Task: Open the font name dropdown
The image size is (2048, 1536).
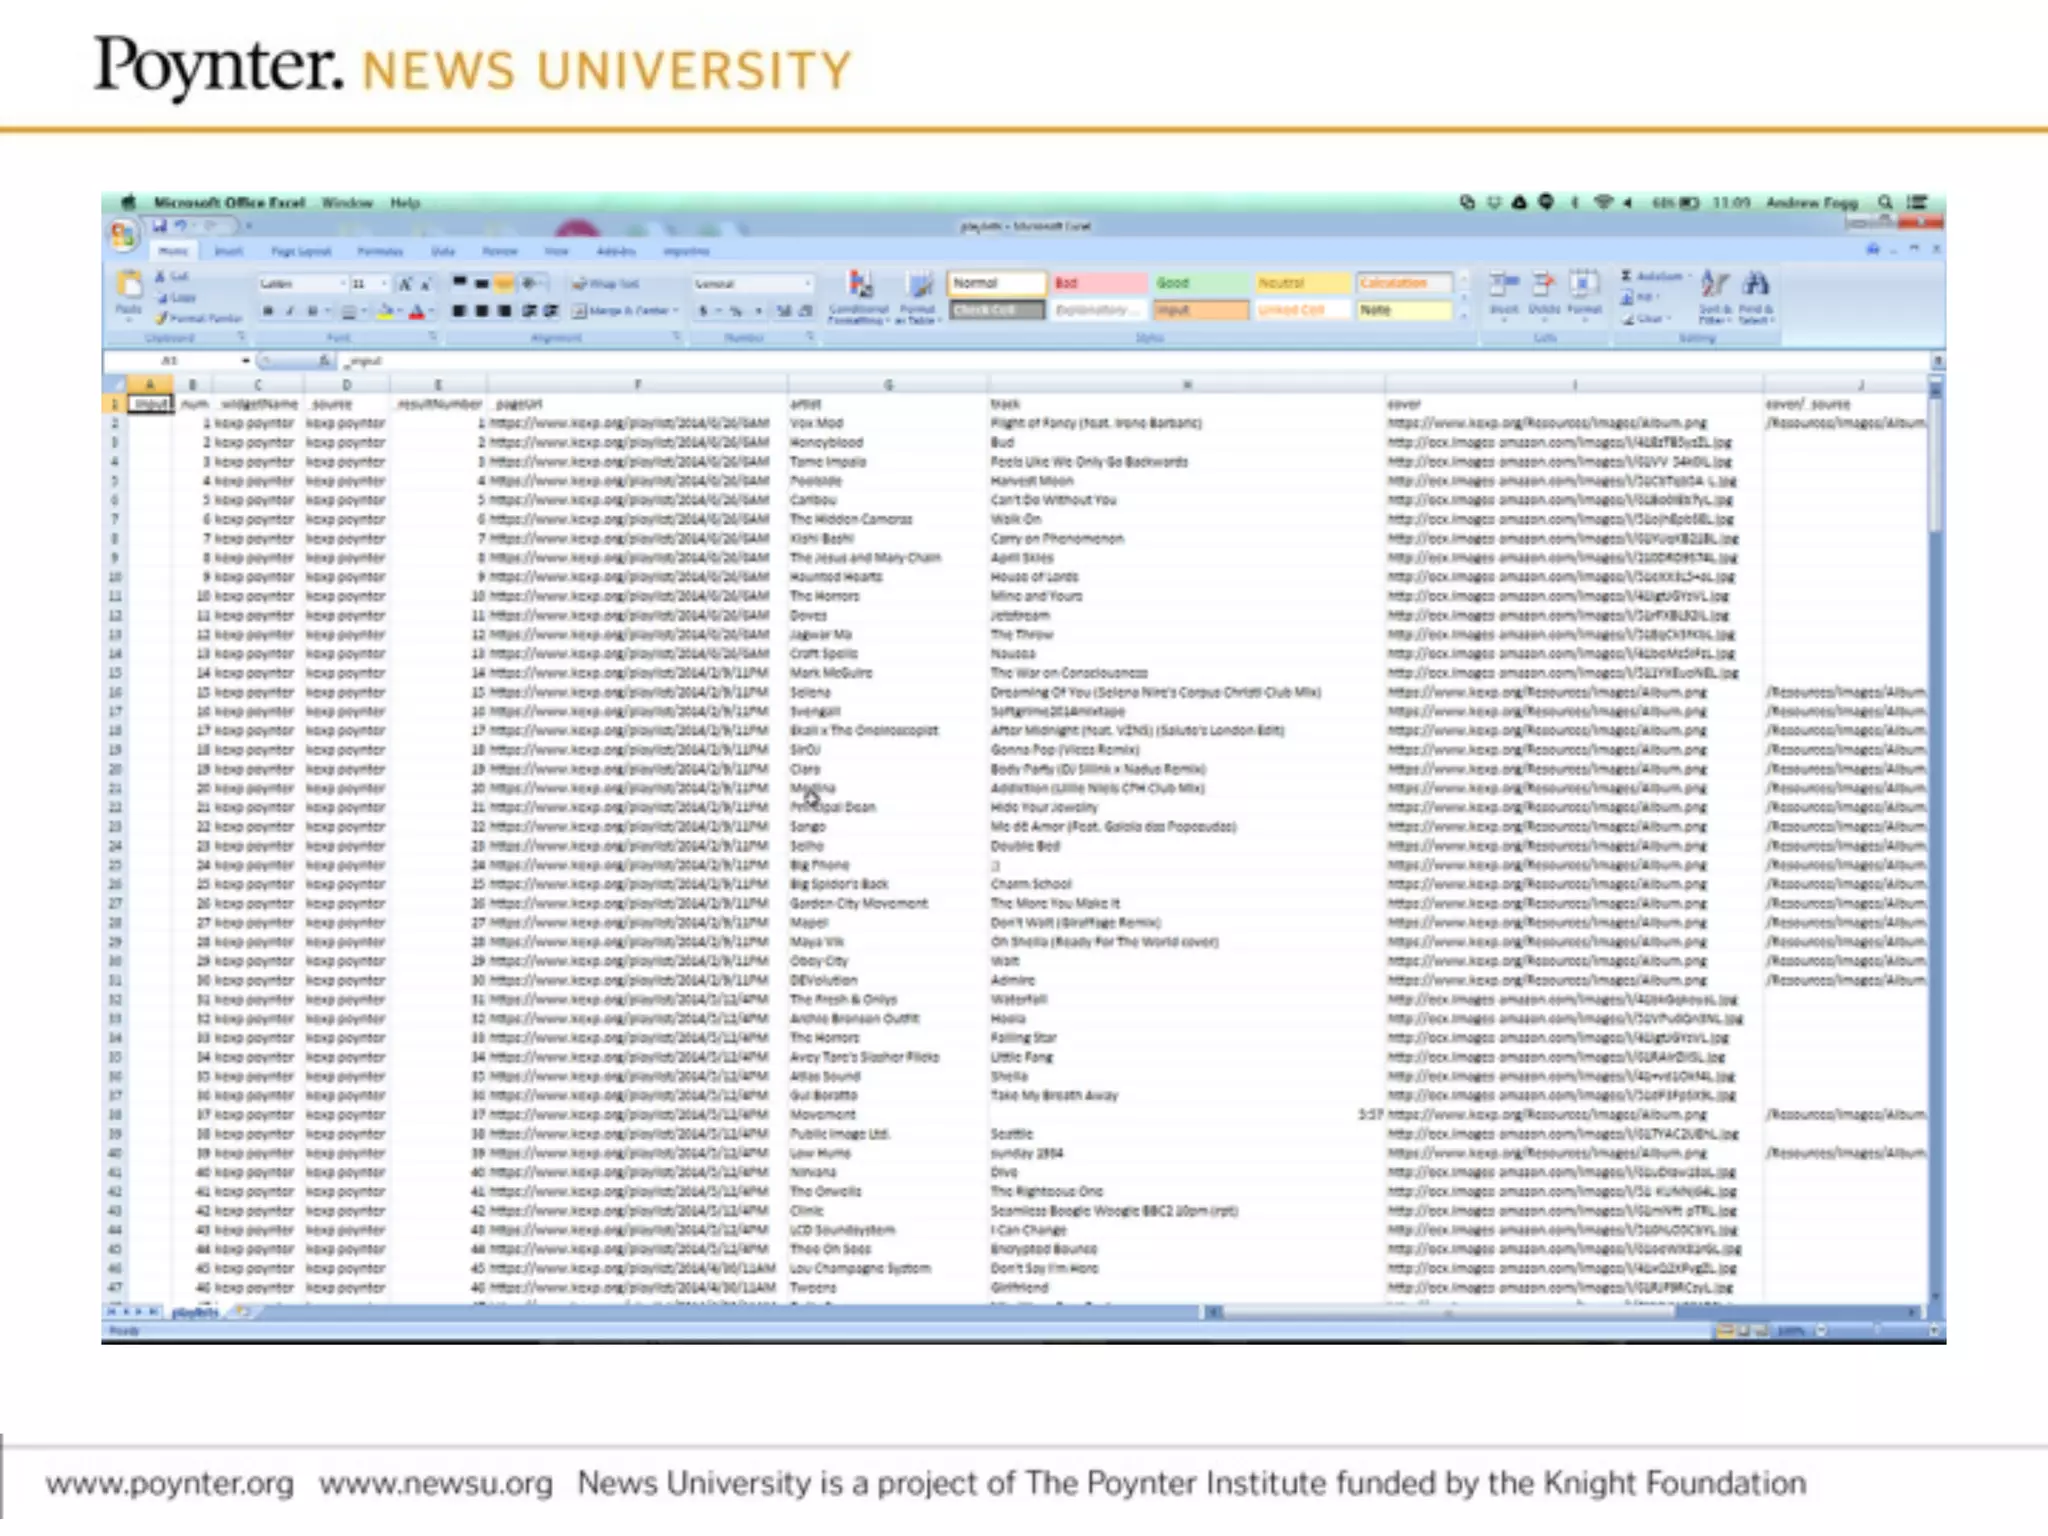Action: tap(342, 284)
